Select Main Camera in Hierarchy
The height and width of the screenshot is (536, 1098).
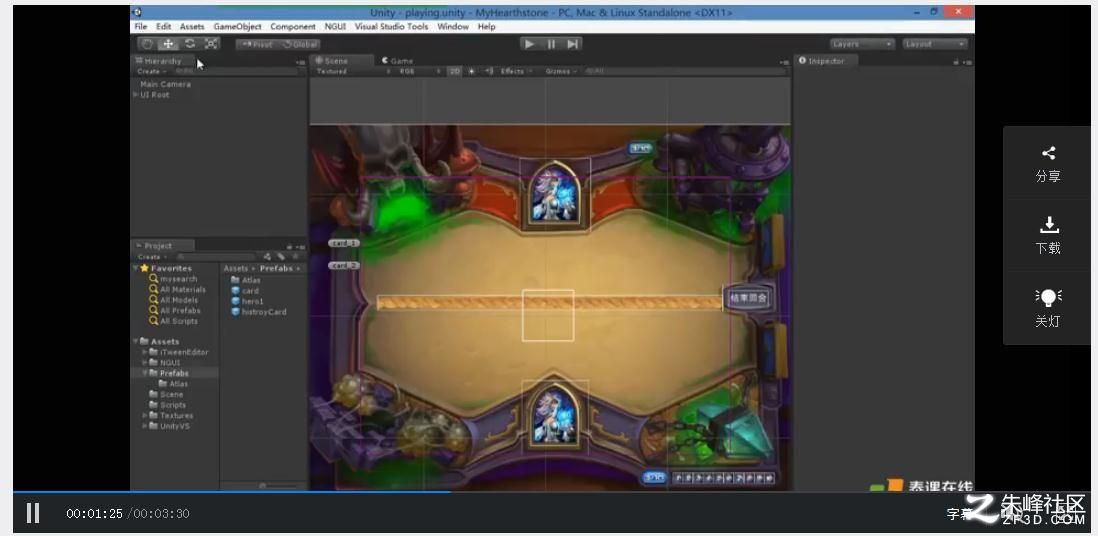coord(165,84)
